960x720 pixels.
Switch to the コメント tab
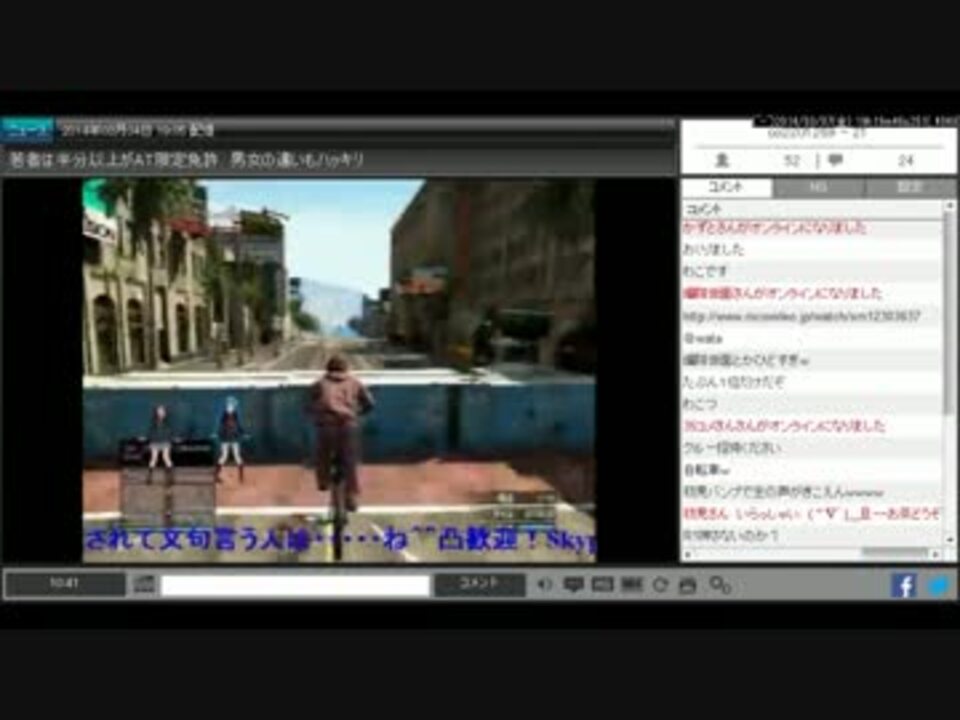tap(727, 187)
